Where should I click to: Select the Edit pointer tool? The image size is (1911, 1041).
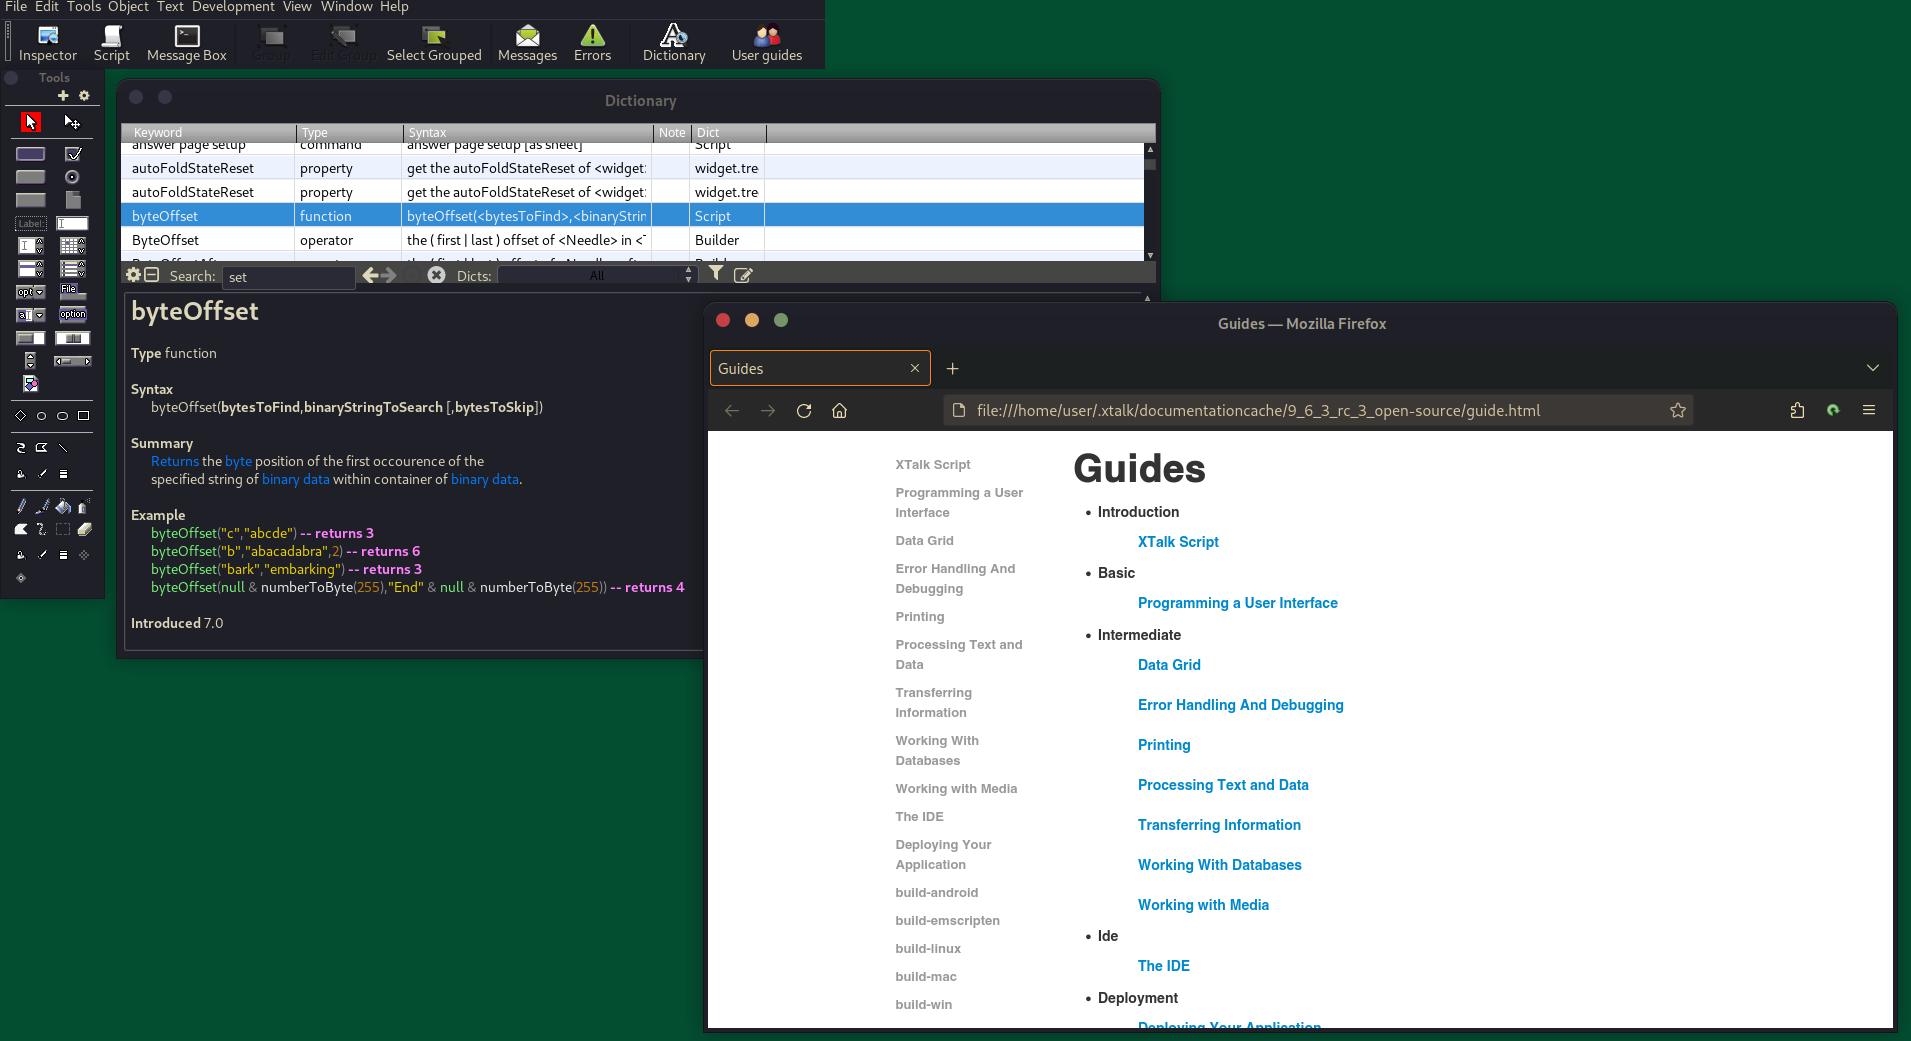coord(72,122)
